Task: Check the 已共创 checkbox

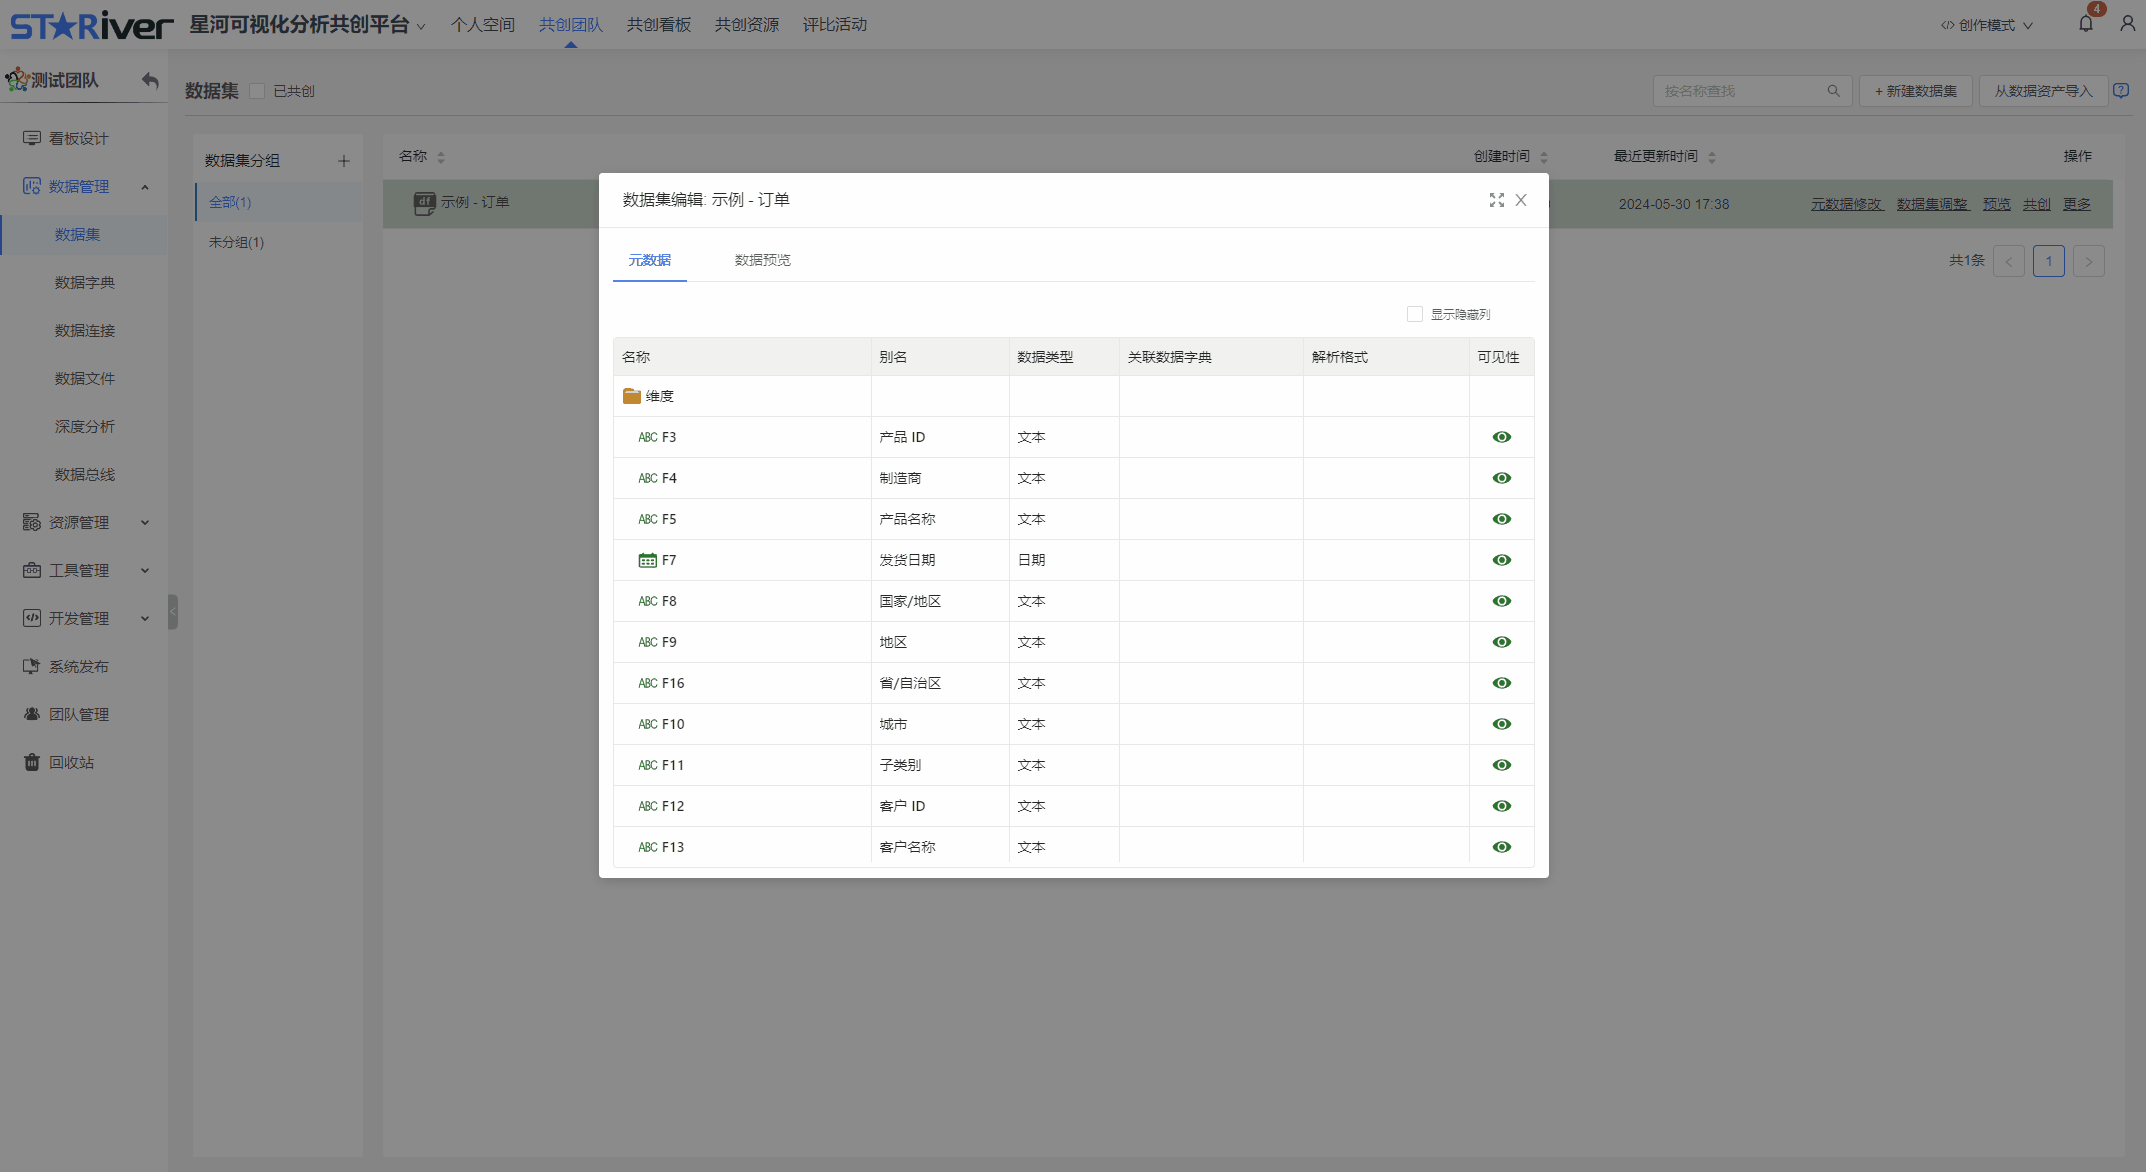Action: click(258, 91)
